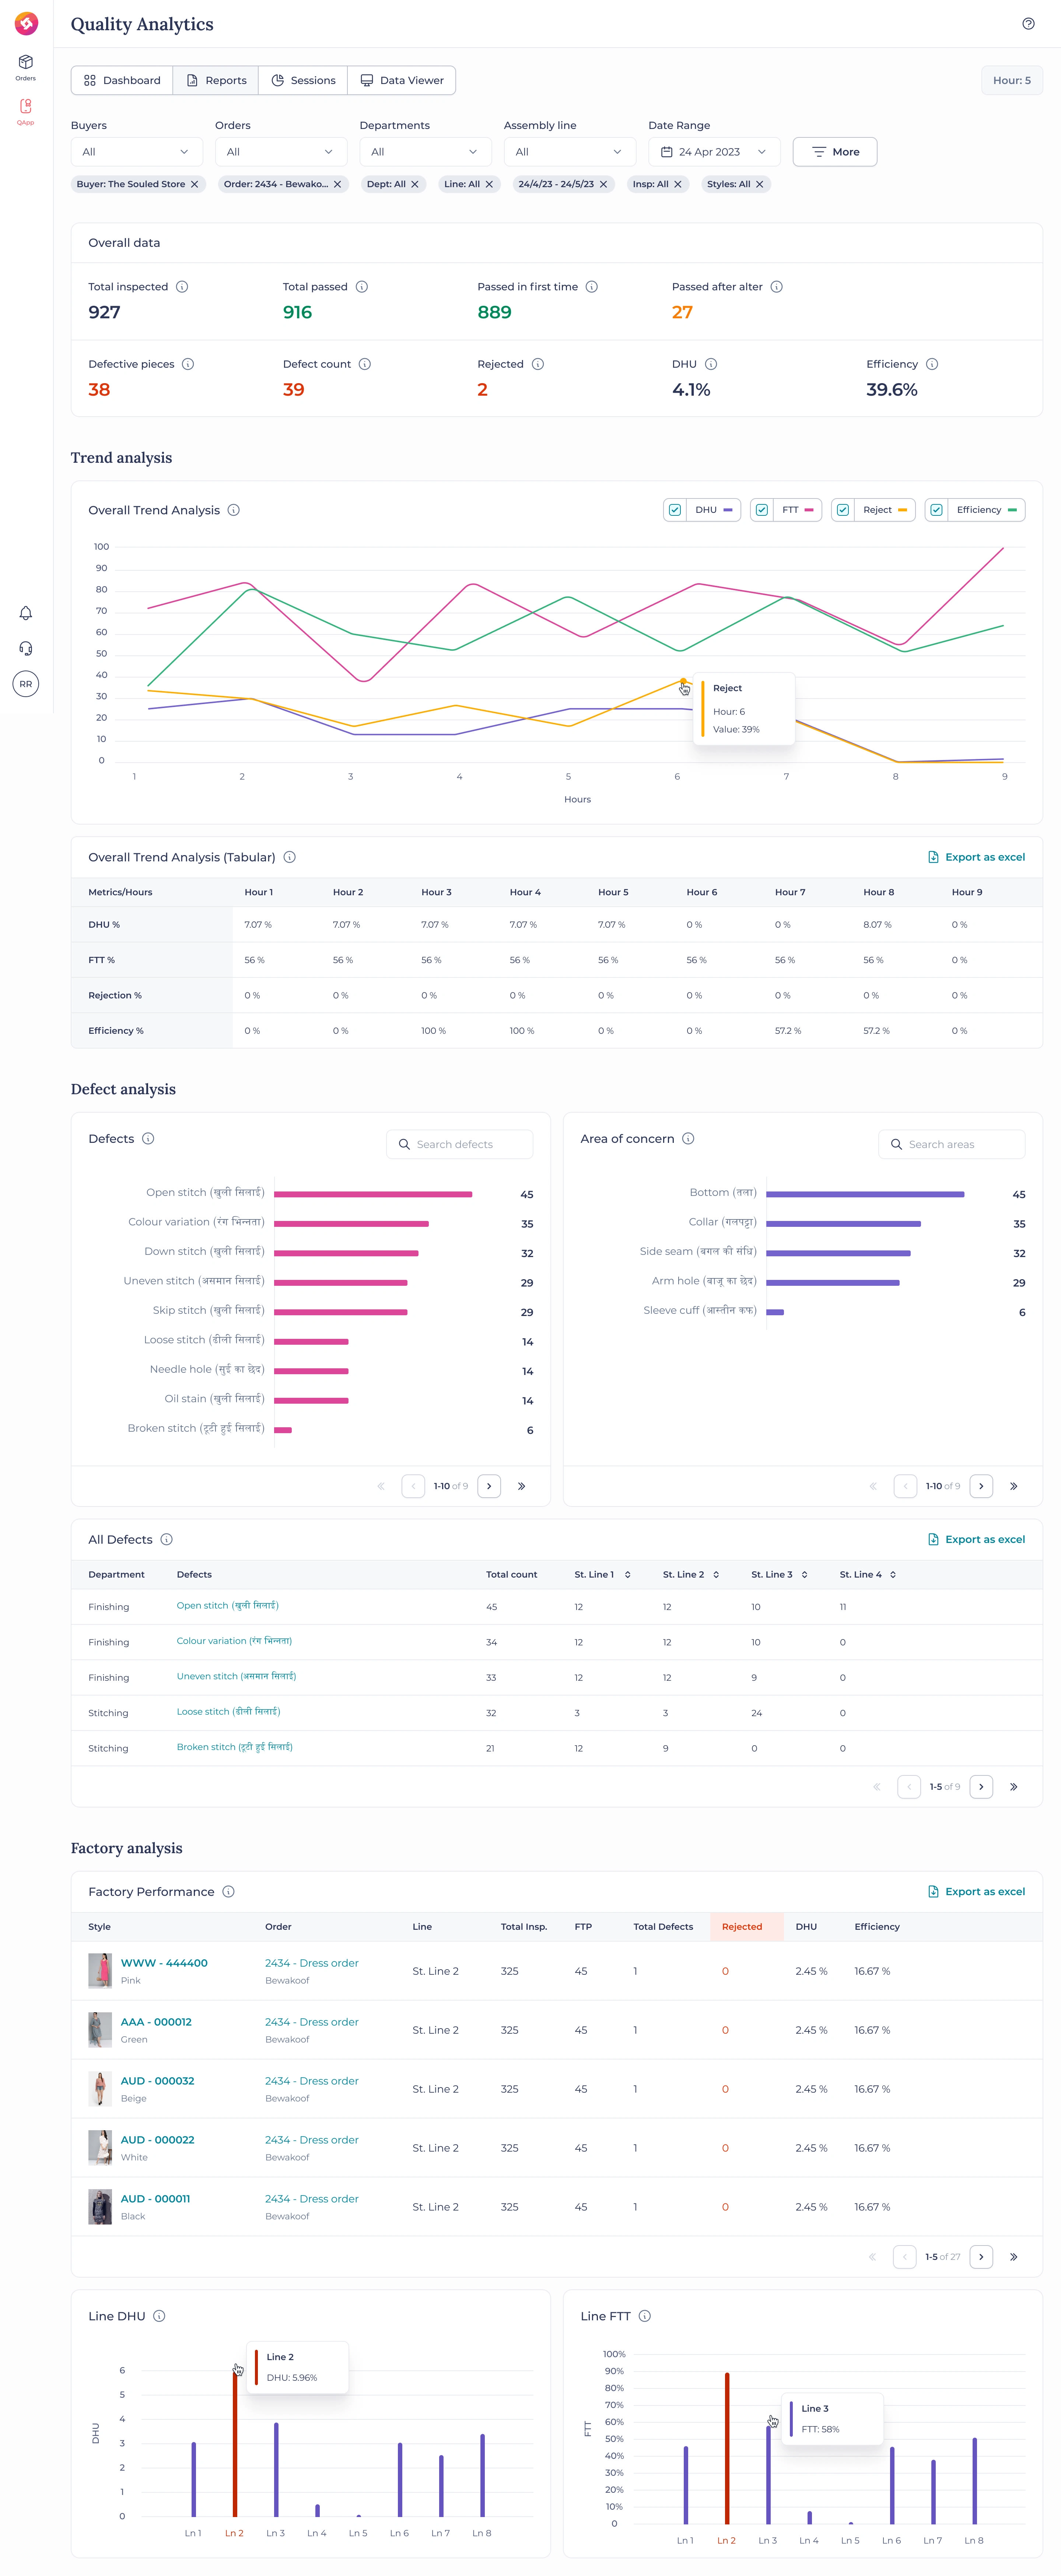Remove the Order: 2434 filter chip

(x=338, y=184)
